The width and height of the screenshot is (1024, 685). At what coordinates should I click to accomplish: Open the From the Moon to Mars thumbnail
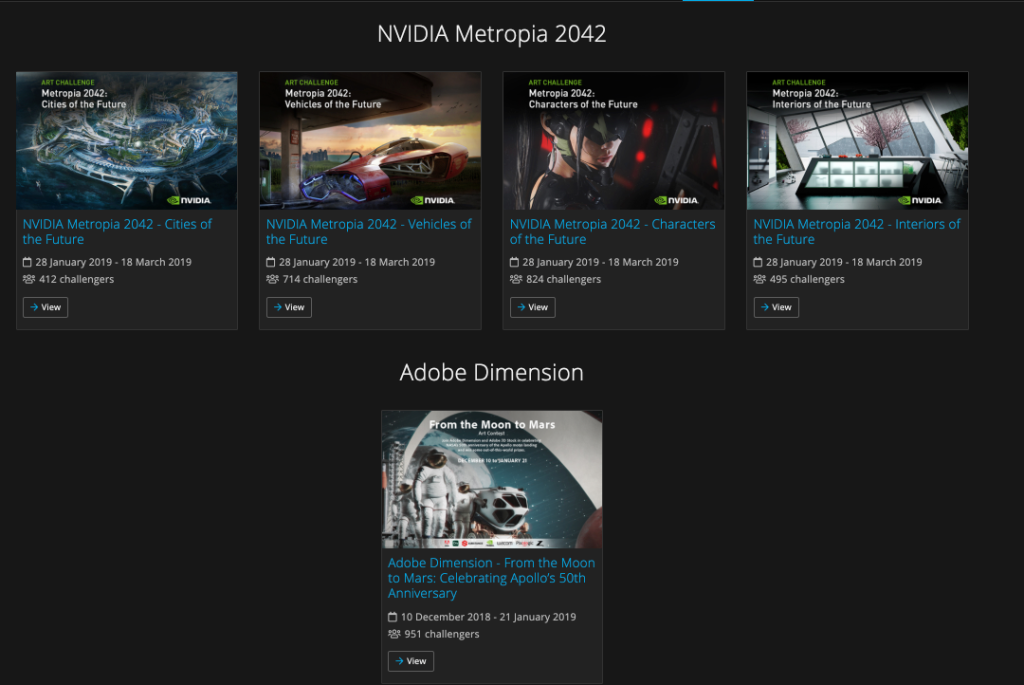492,479
